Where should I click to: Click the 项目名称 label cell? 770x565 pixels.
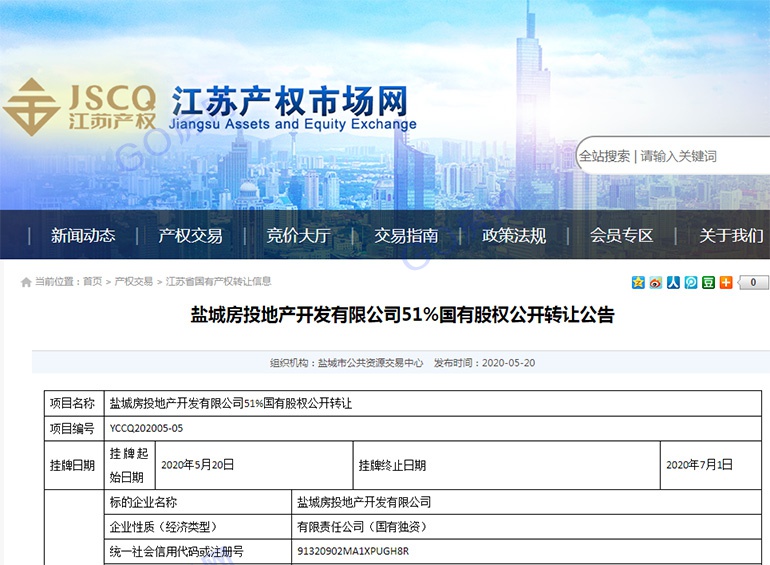click(74, 404)
